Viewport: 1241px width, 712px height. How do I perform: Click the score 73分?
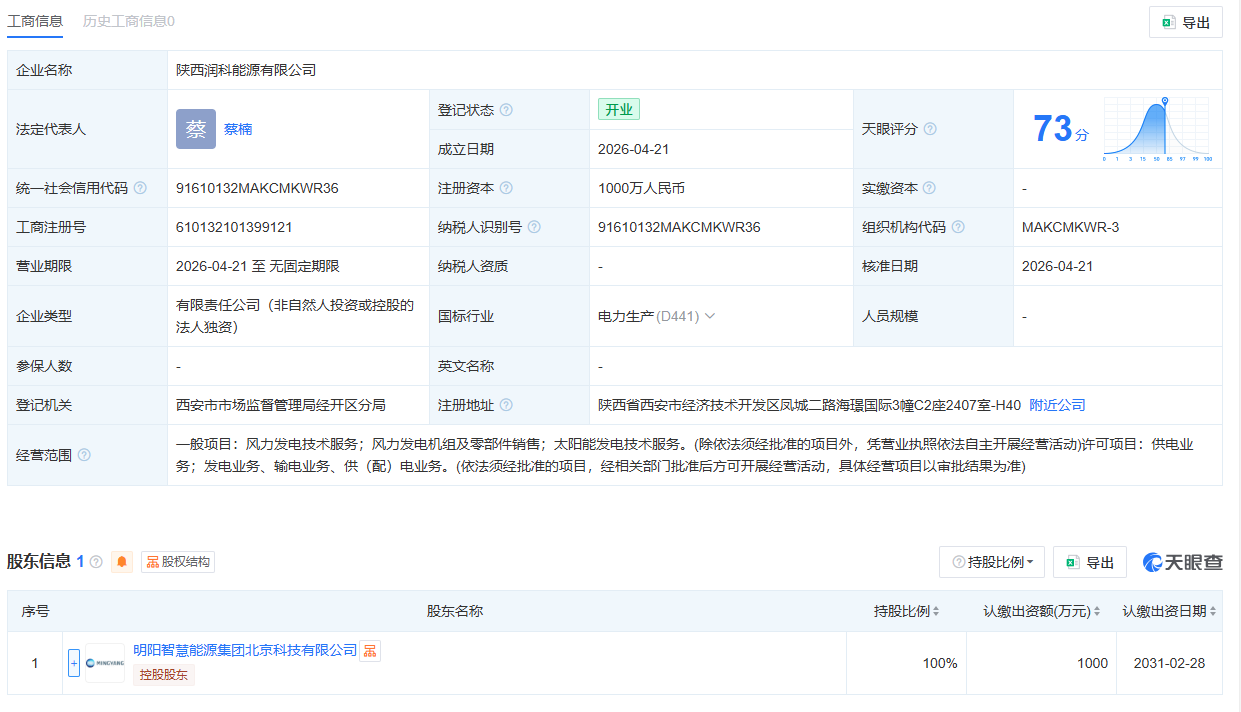(1061, 129)
